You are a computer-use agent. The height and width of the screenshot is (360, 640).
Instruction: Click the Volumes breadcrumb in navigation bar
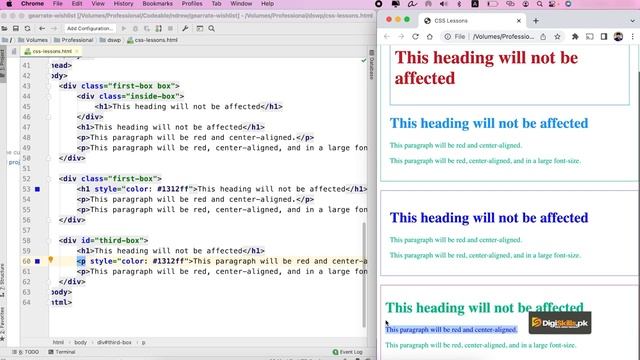coord(33,40)
